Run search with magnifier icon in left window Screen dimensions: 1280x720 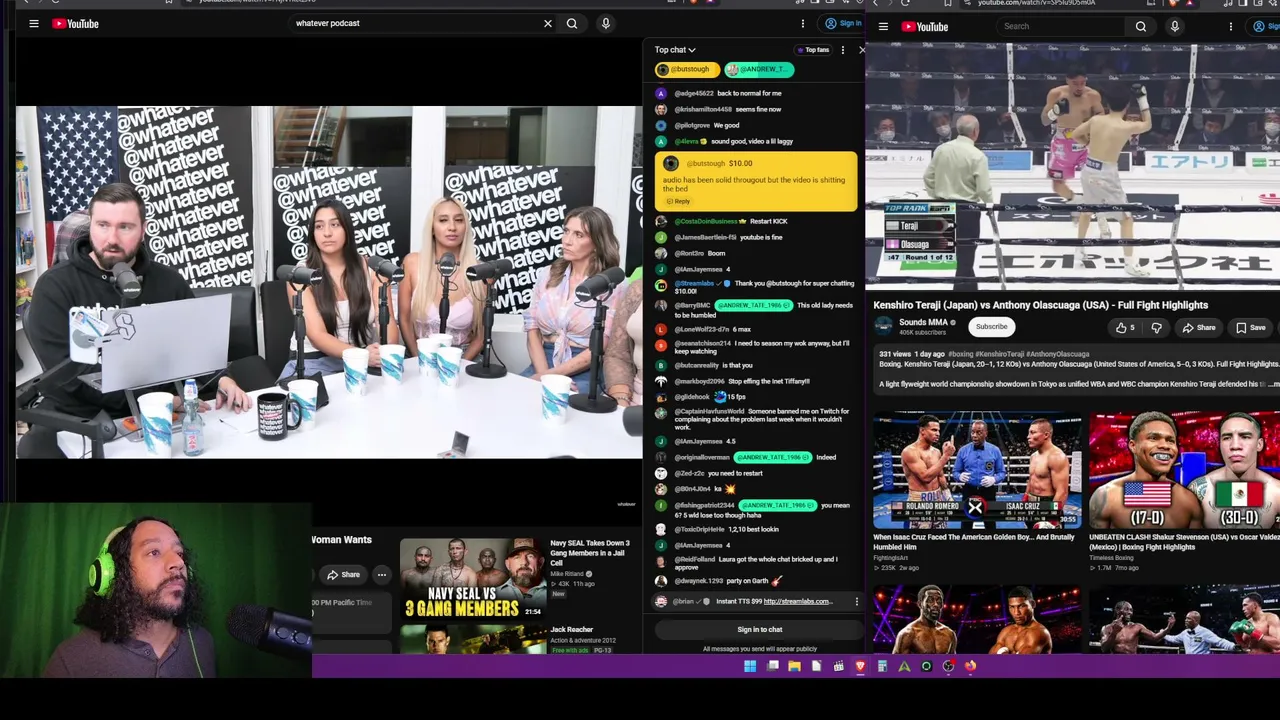[x=572, y=23]
